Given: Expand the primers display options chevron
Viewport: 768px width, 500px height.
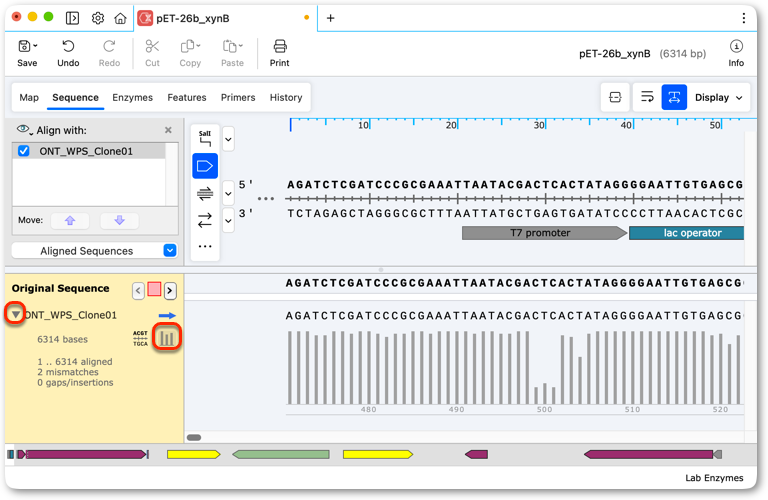Looking at the screenshot, I should pos(228,220).
